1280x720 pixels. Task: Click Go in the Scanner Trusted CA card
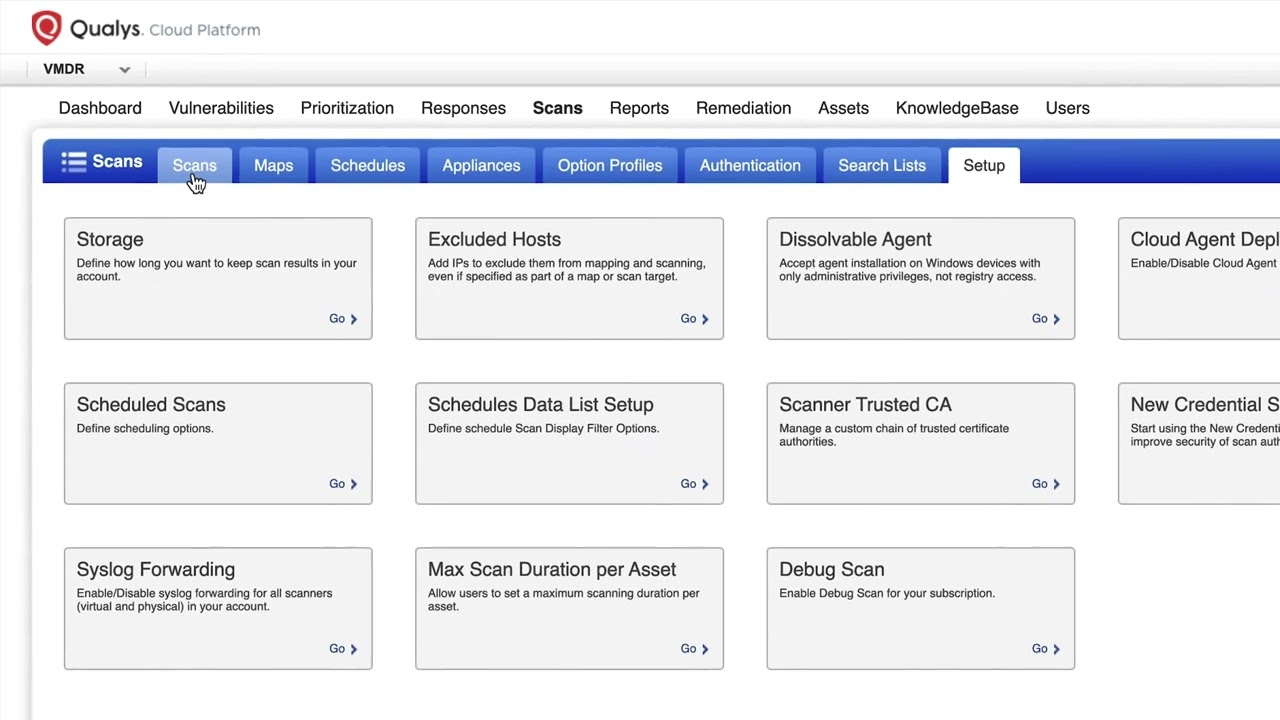pos(1045,483)
